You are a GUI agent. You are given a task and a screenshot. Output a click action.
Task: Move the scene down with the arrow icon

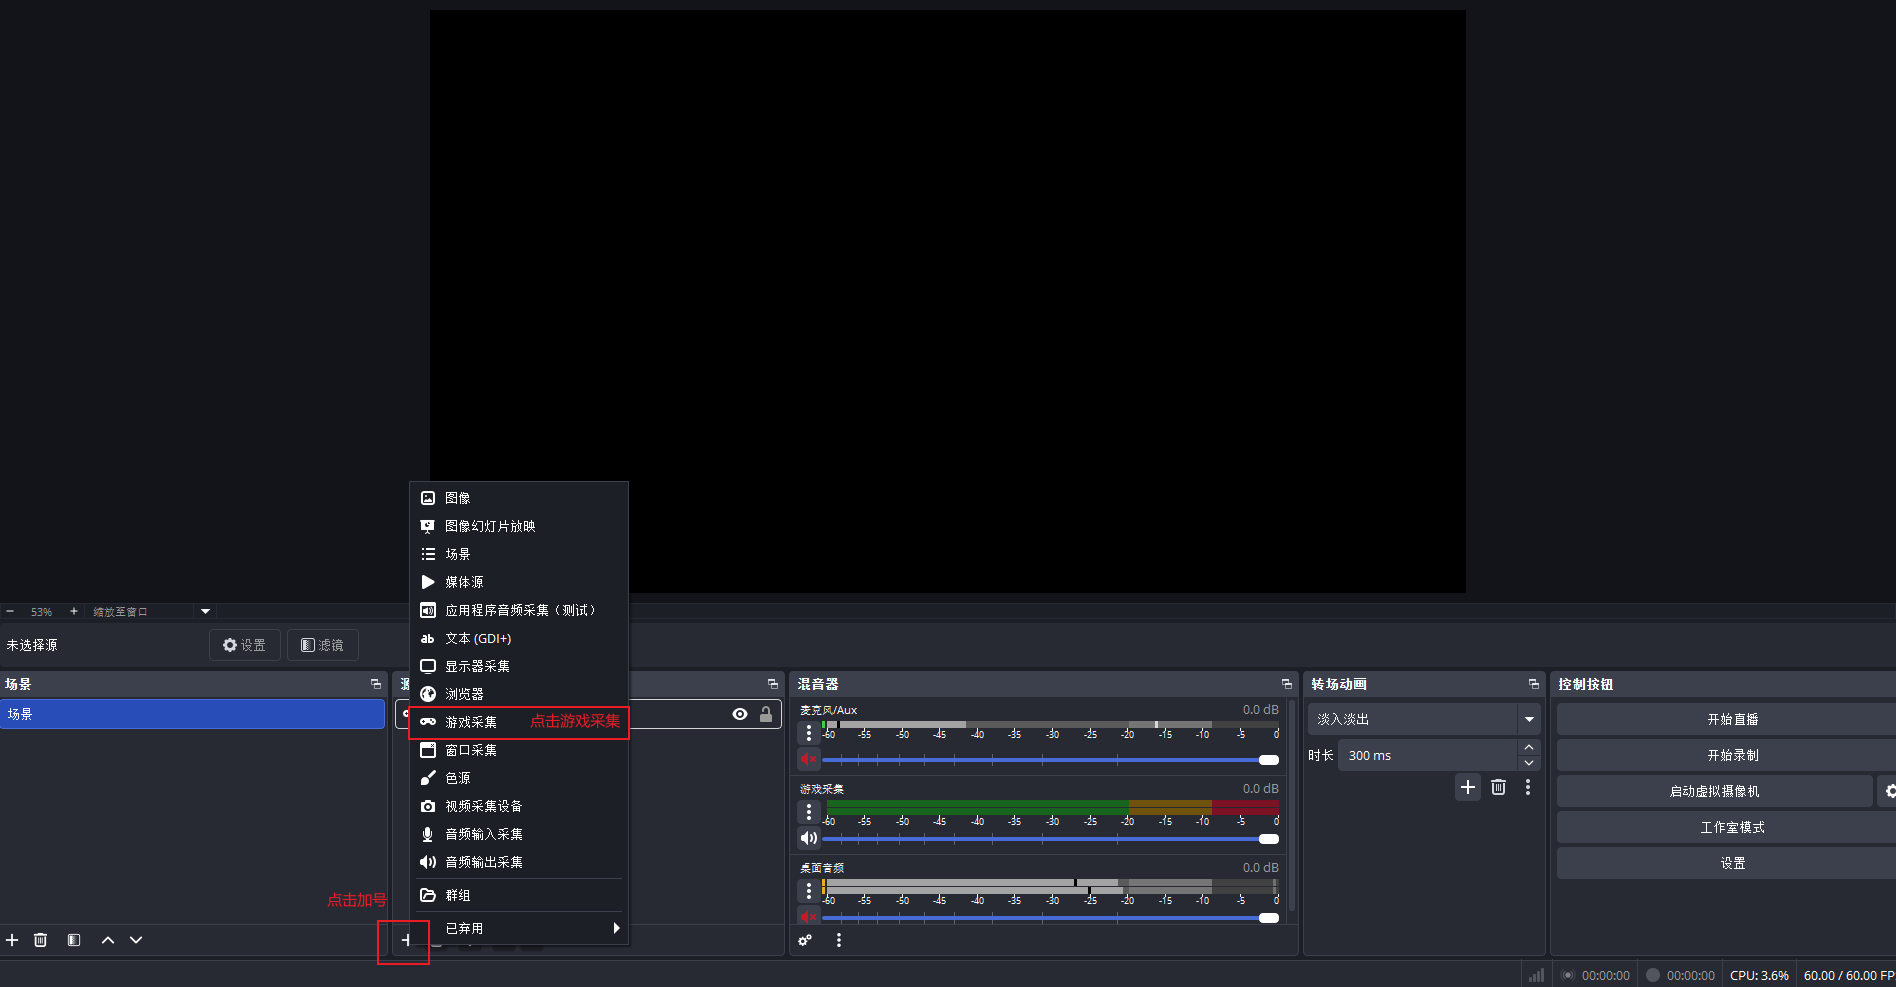click(135, 940)
